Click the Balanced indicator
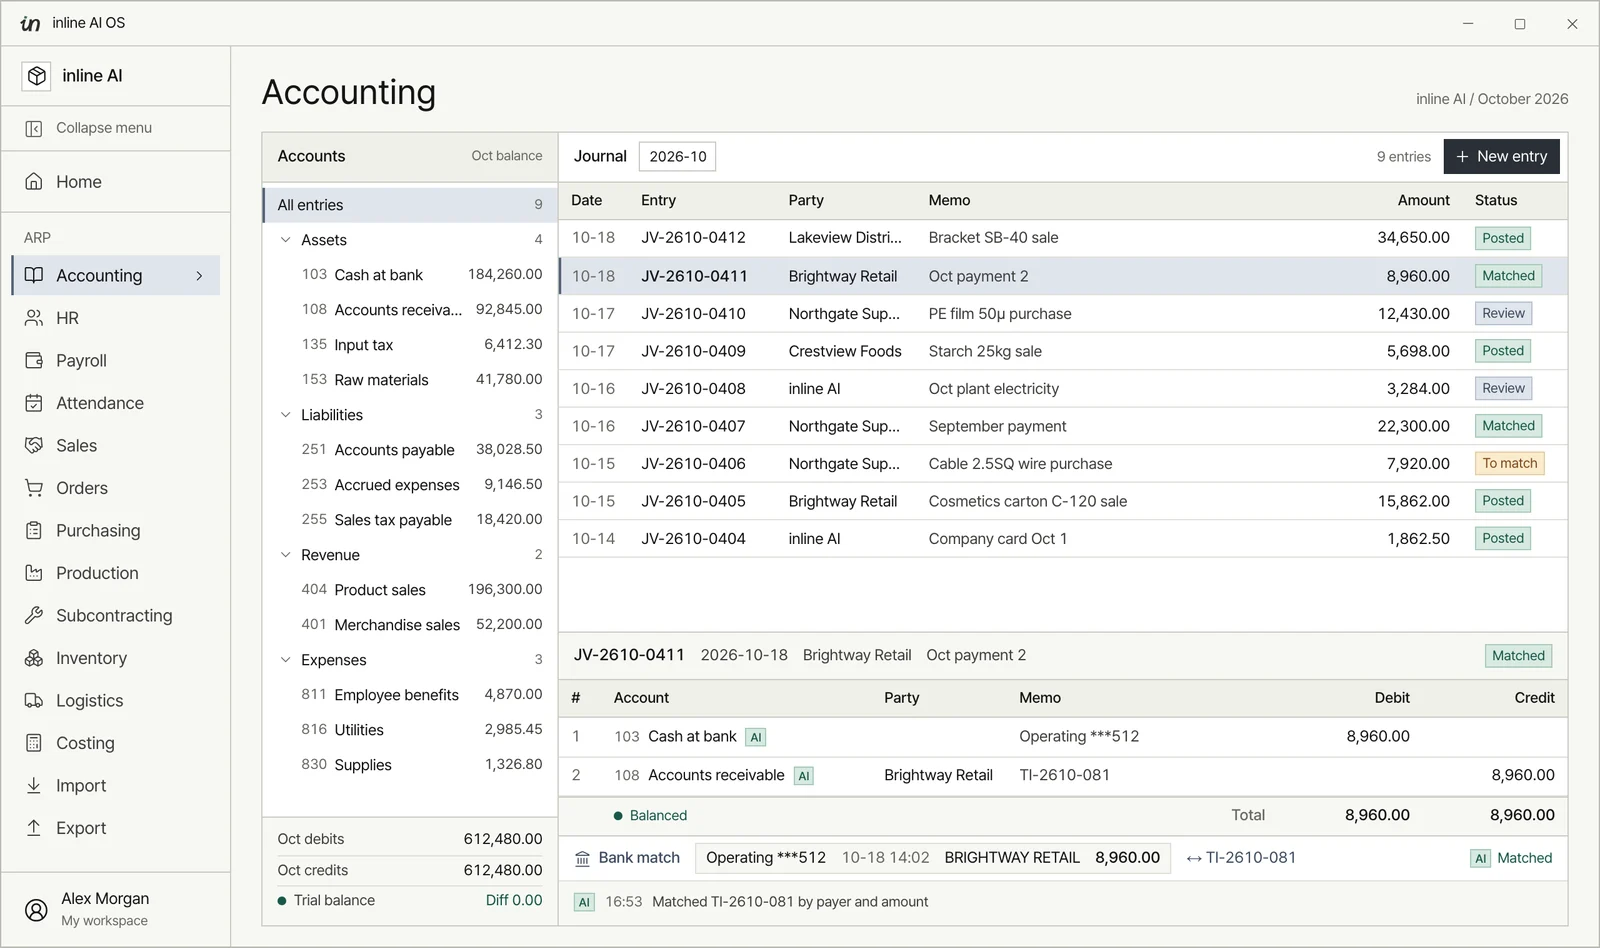The image size is (1600, 948). 650,816
